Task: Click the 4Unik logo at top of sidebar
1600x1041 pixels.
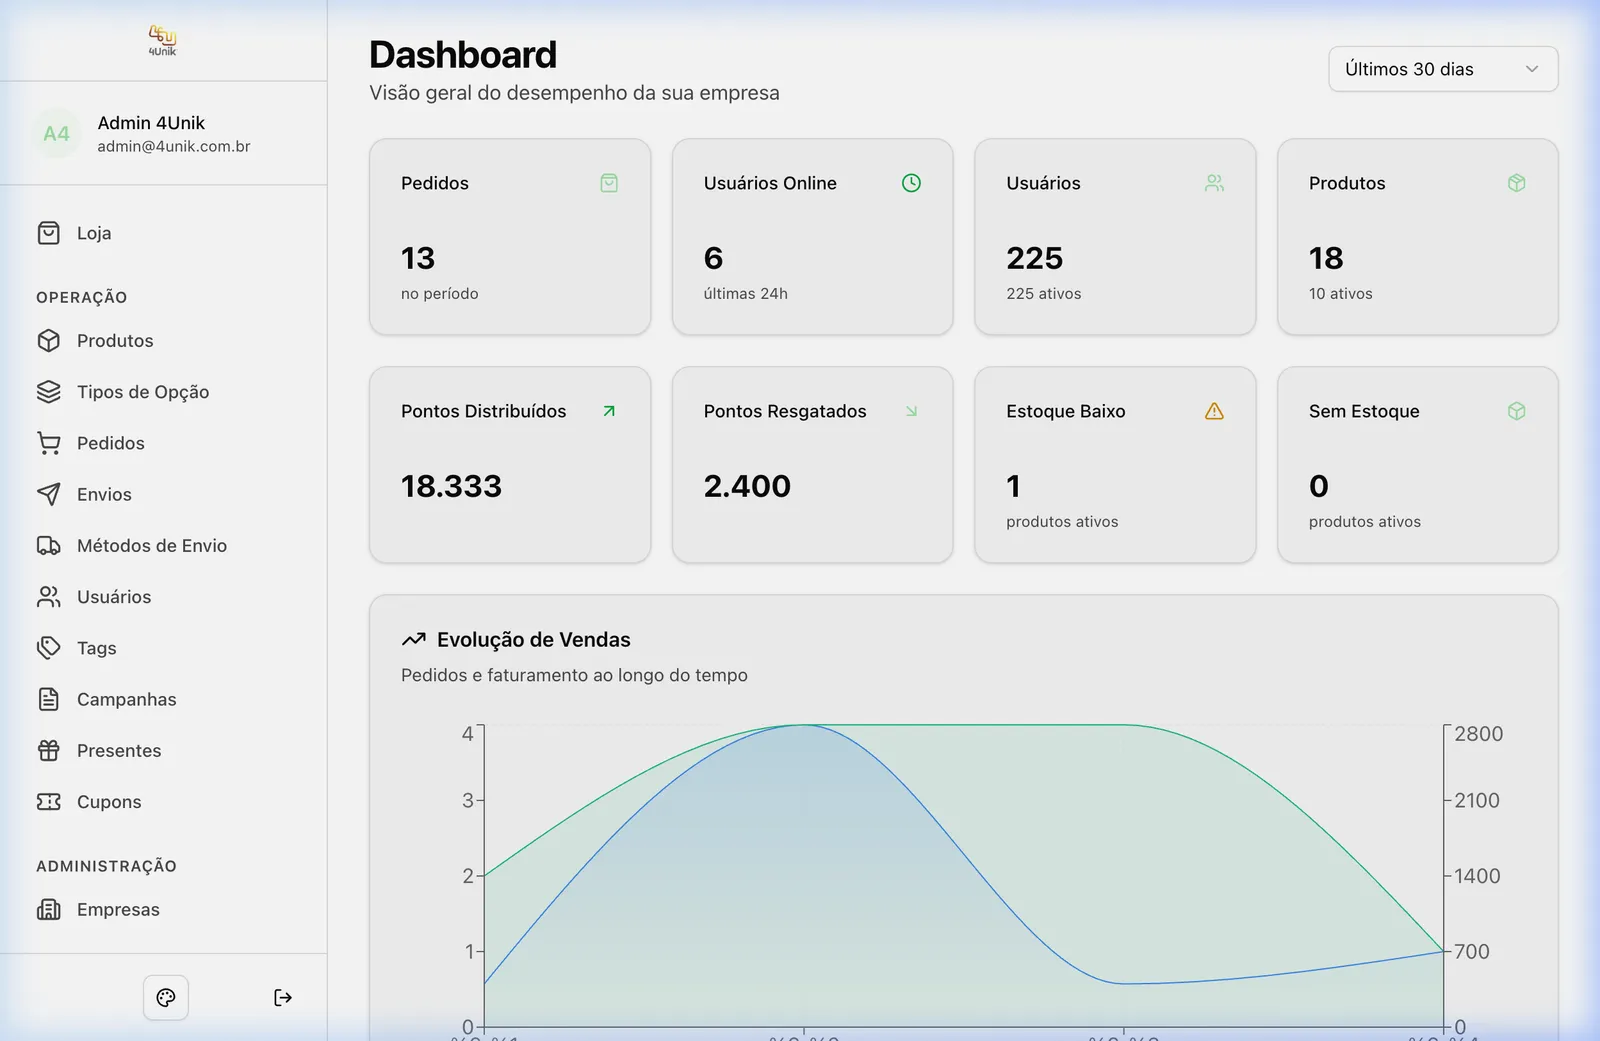Action: (162, 40)
